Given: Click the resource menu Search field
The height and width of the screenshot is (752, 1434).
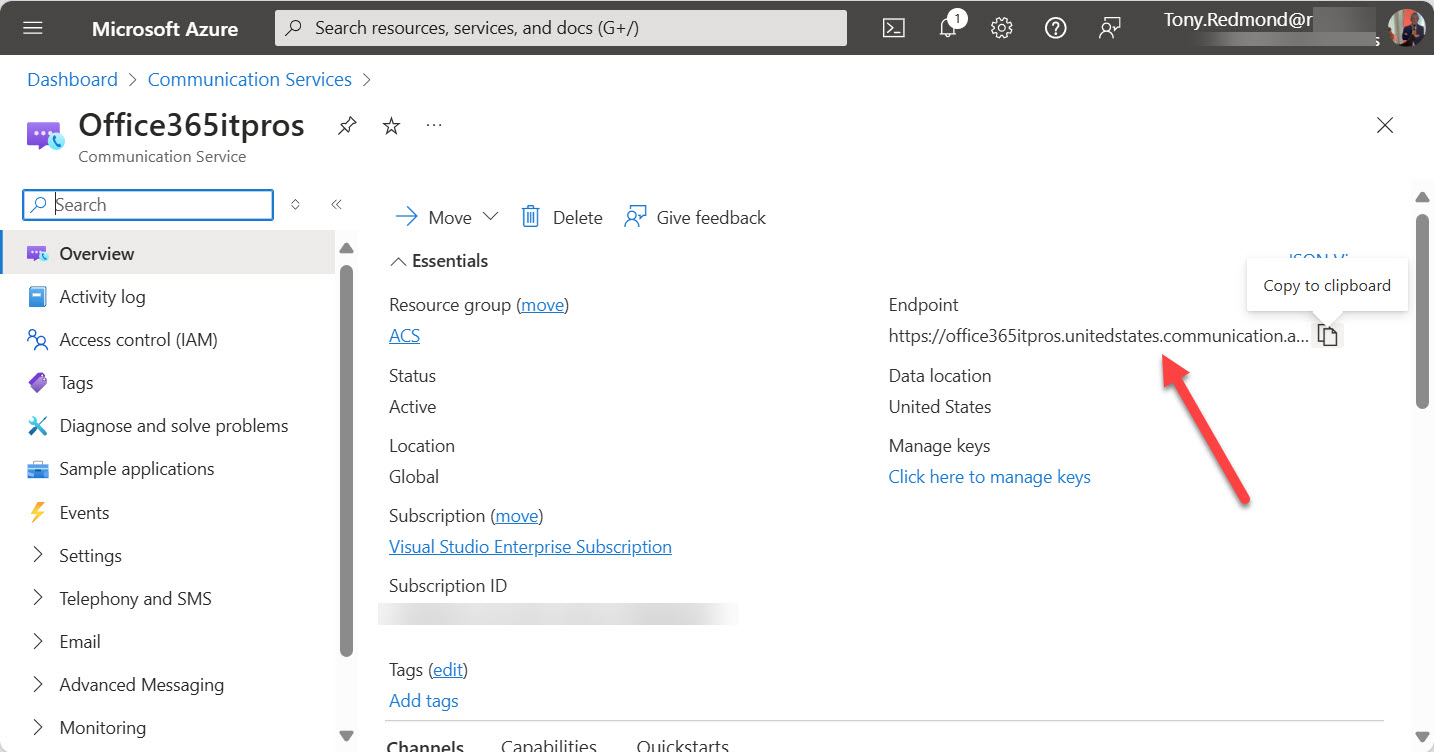Looking at the screenshot, I should click(147, 204).
